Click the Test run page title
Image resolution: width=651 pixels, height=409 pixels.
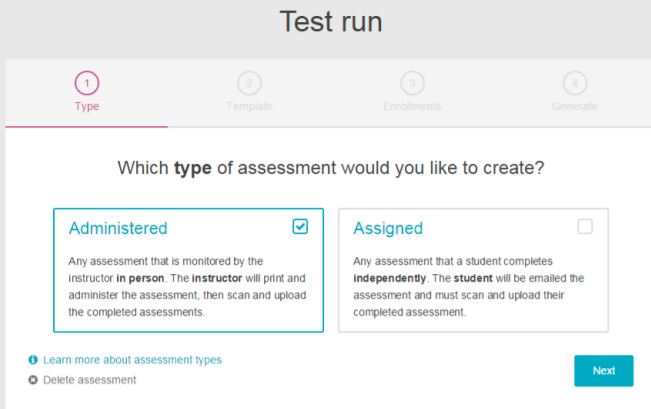330,21
